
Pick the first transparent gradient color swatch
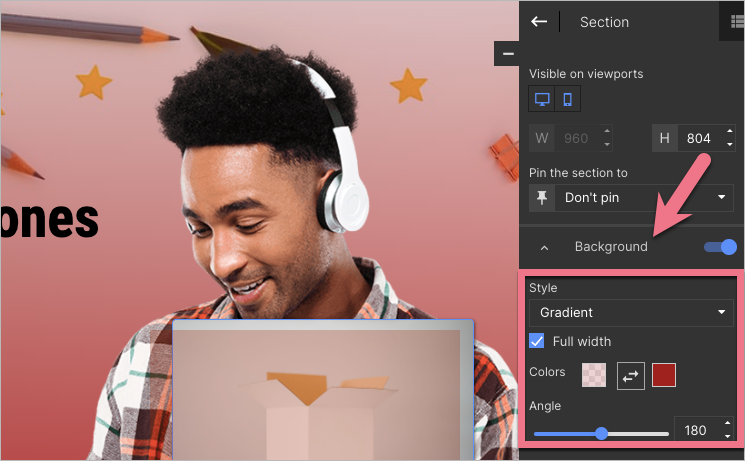click(x=594, y=375)
